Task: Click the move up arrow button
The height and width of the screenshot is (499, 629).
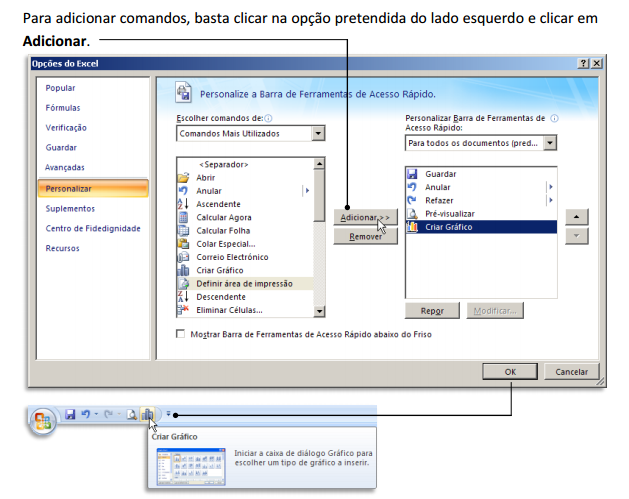Action: (575, 217)
